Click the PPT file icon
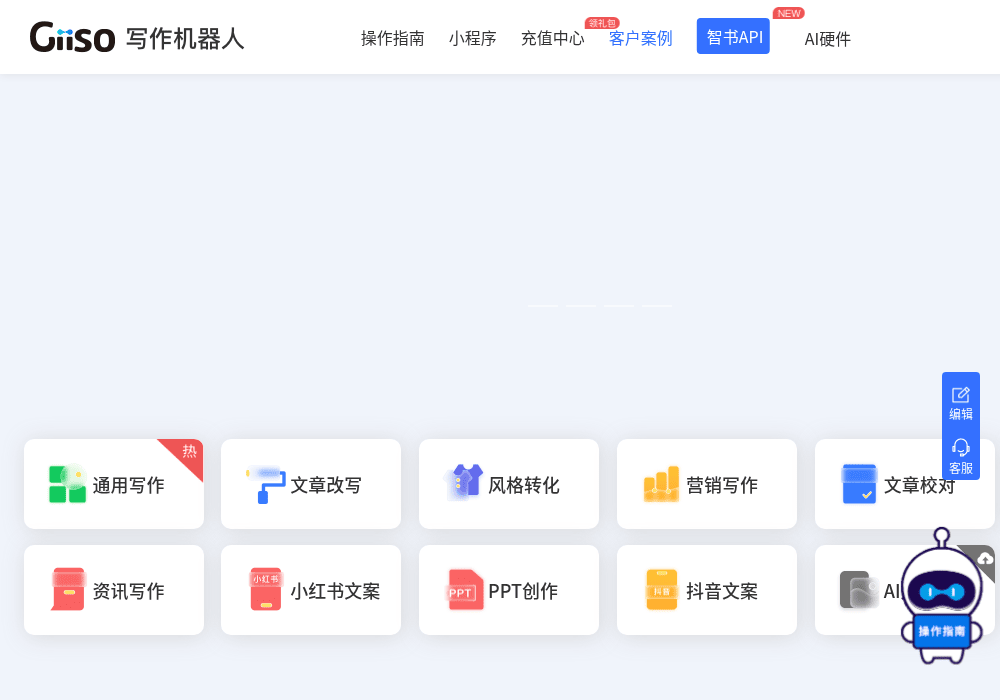This screenshot has width=1000, height=700. (464, 589)
